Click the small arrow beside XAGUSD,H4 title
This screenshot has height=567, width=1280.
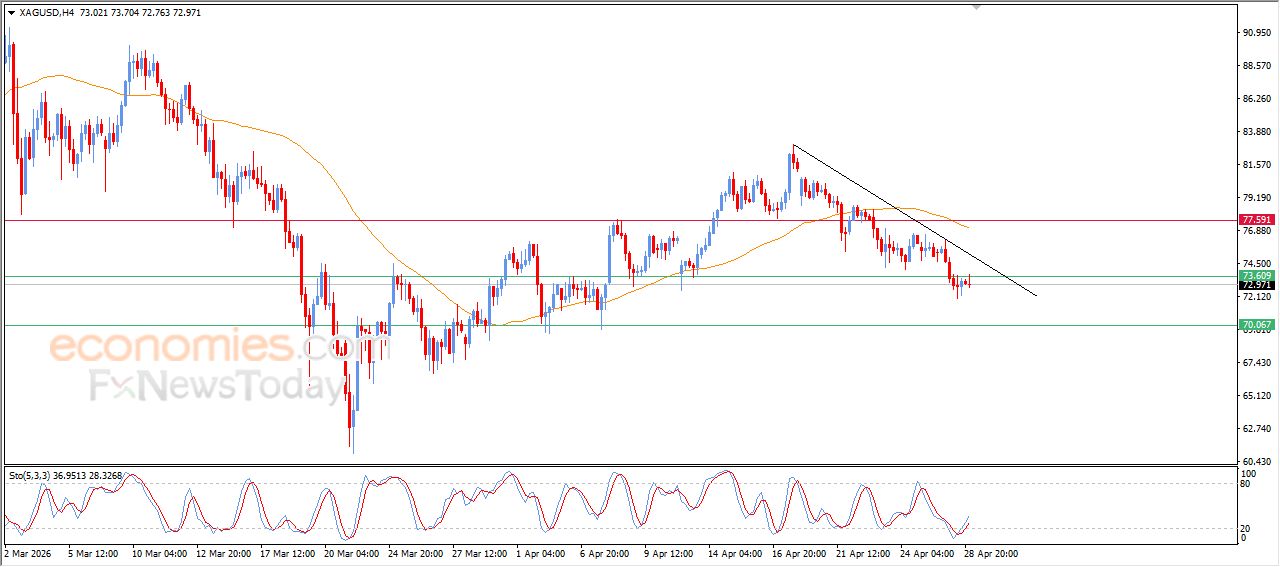(11, 13)
